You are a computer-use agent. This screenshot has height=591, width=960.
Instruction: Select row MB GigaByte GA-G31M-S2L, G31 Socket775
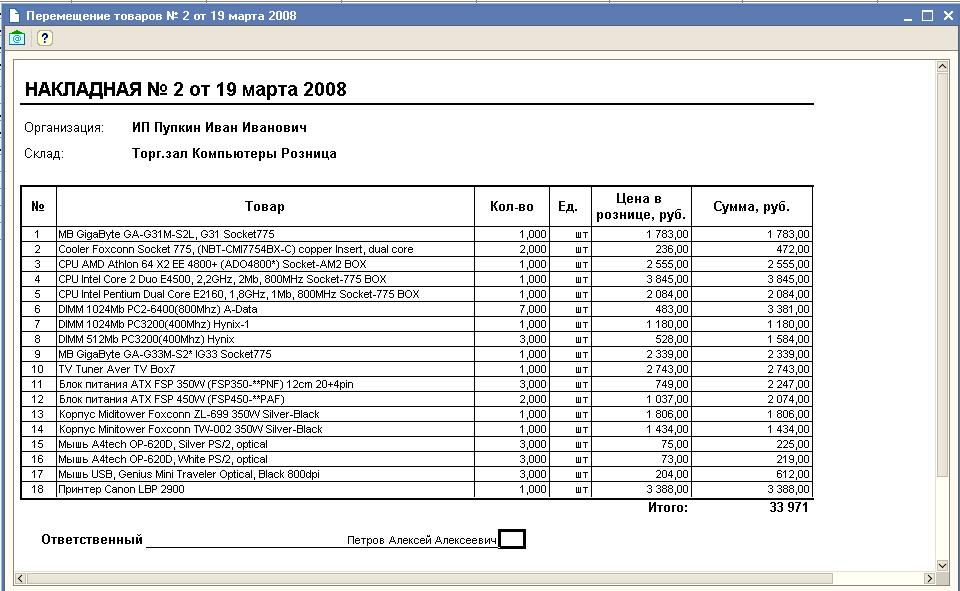[416, 234]
